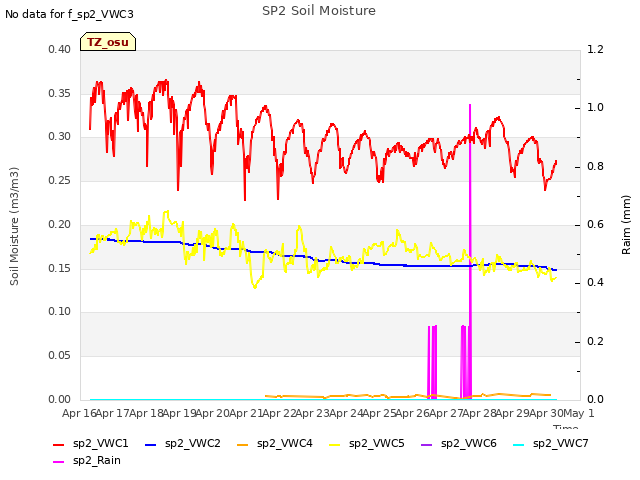Click the magenta sp2_Rain legend swatch
Image resolution: width=640 pixels, height=480 pixels.
59,462
